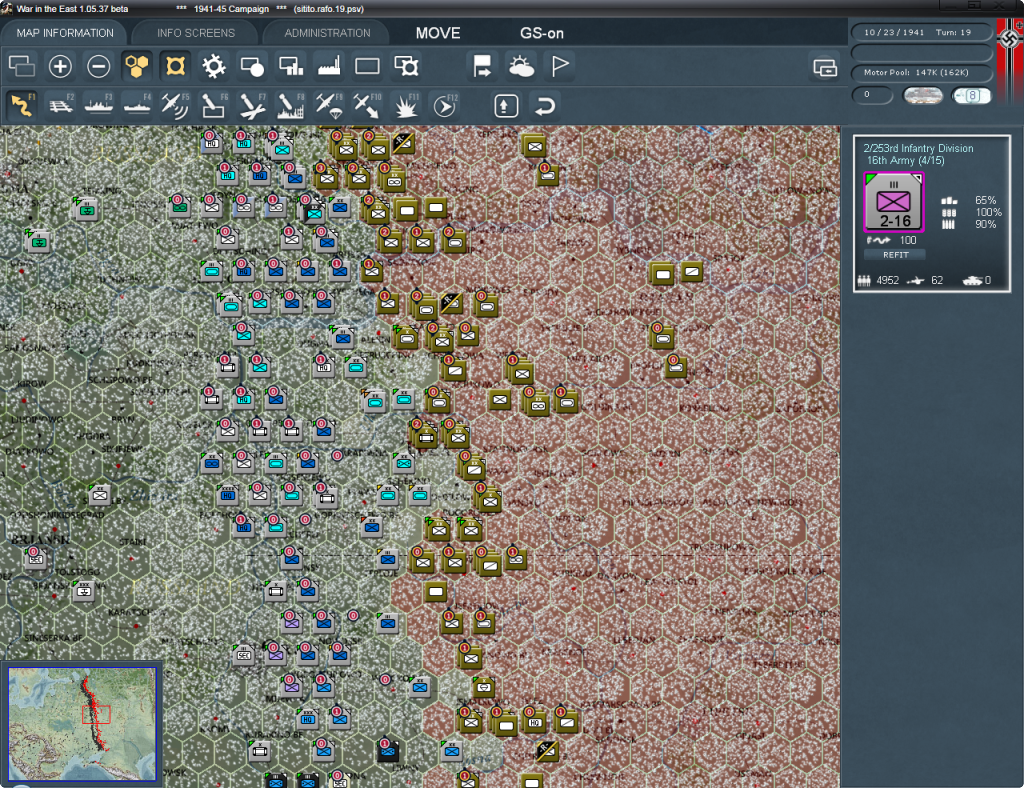The image size is (1024, 788).
Task: Click the flag-with-arrow toolbar icon
Action: (483, 66)
